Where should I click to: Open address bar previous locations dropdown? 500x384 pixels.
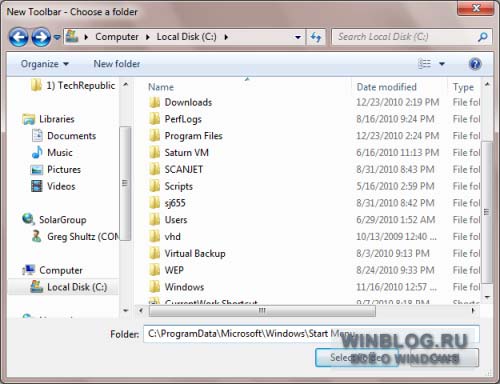pyautogui.click(x=298, y=37)
